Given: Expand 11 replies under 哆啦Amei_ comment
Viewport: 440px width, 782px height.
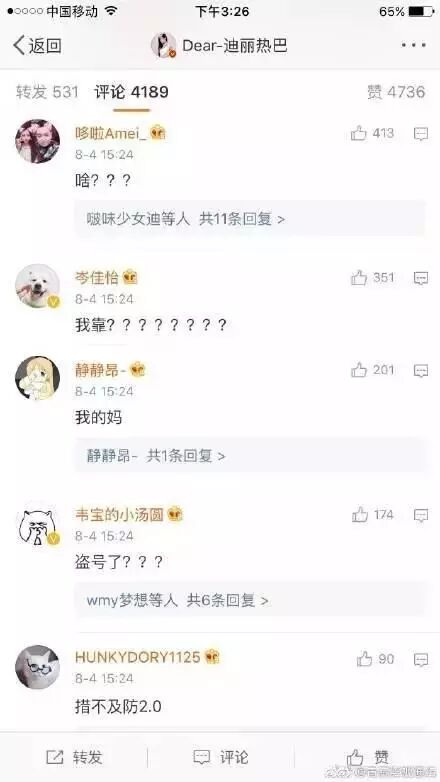Looking at the screenshot, I should [250, 218].
